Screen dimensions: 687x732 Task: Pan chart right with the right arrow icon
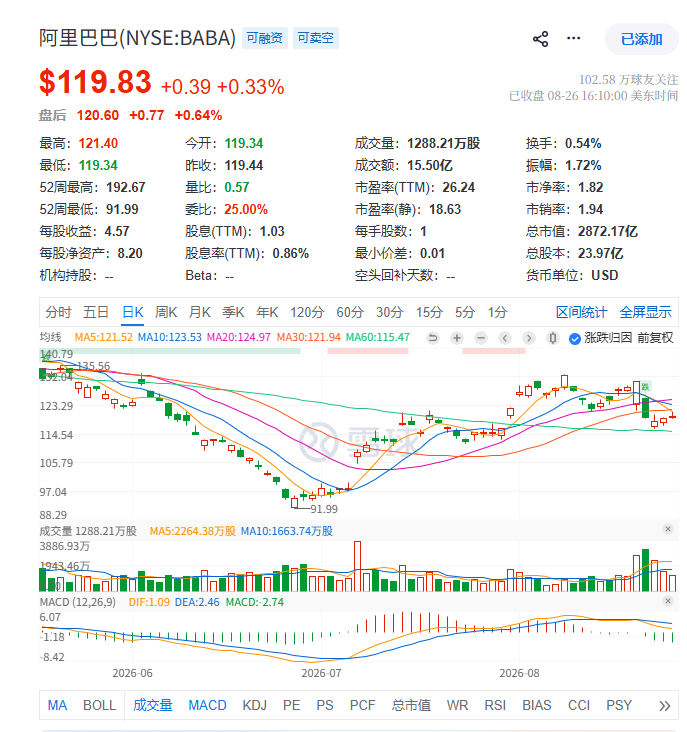[528, 338]
